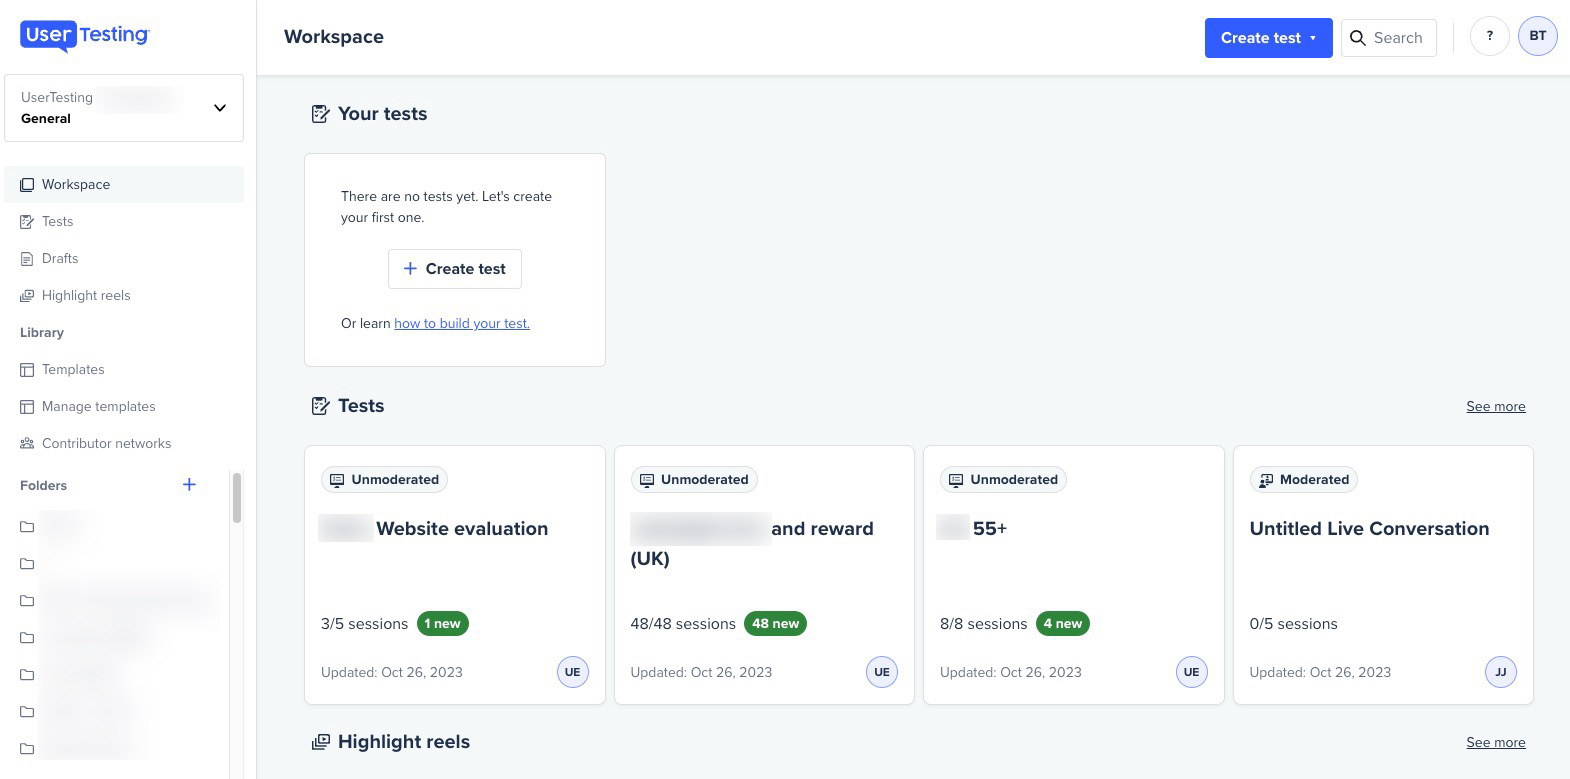Click the 4 new badge
The width and height of the screenshot is (1570, 779).
click(x=1062, y=623)
